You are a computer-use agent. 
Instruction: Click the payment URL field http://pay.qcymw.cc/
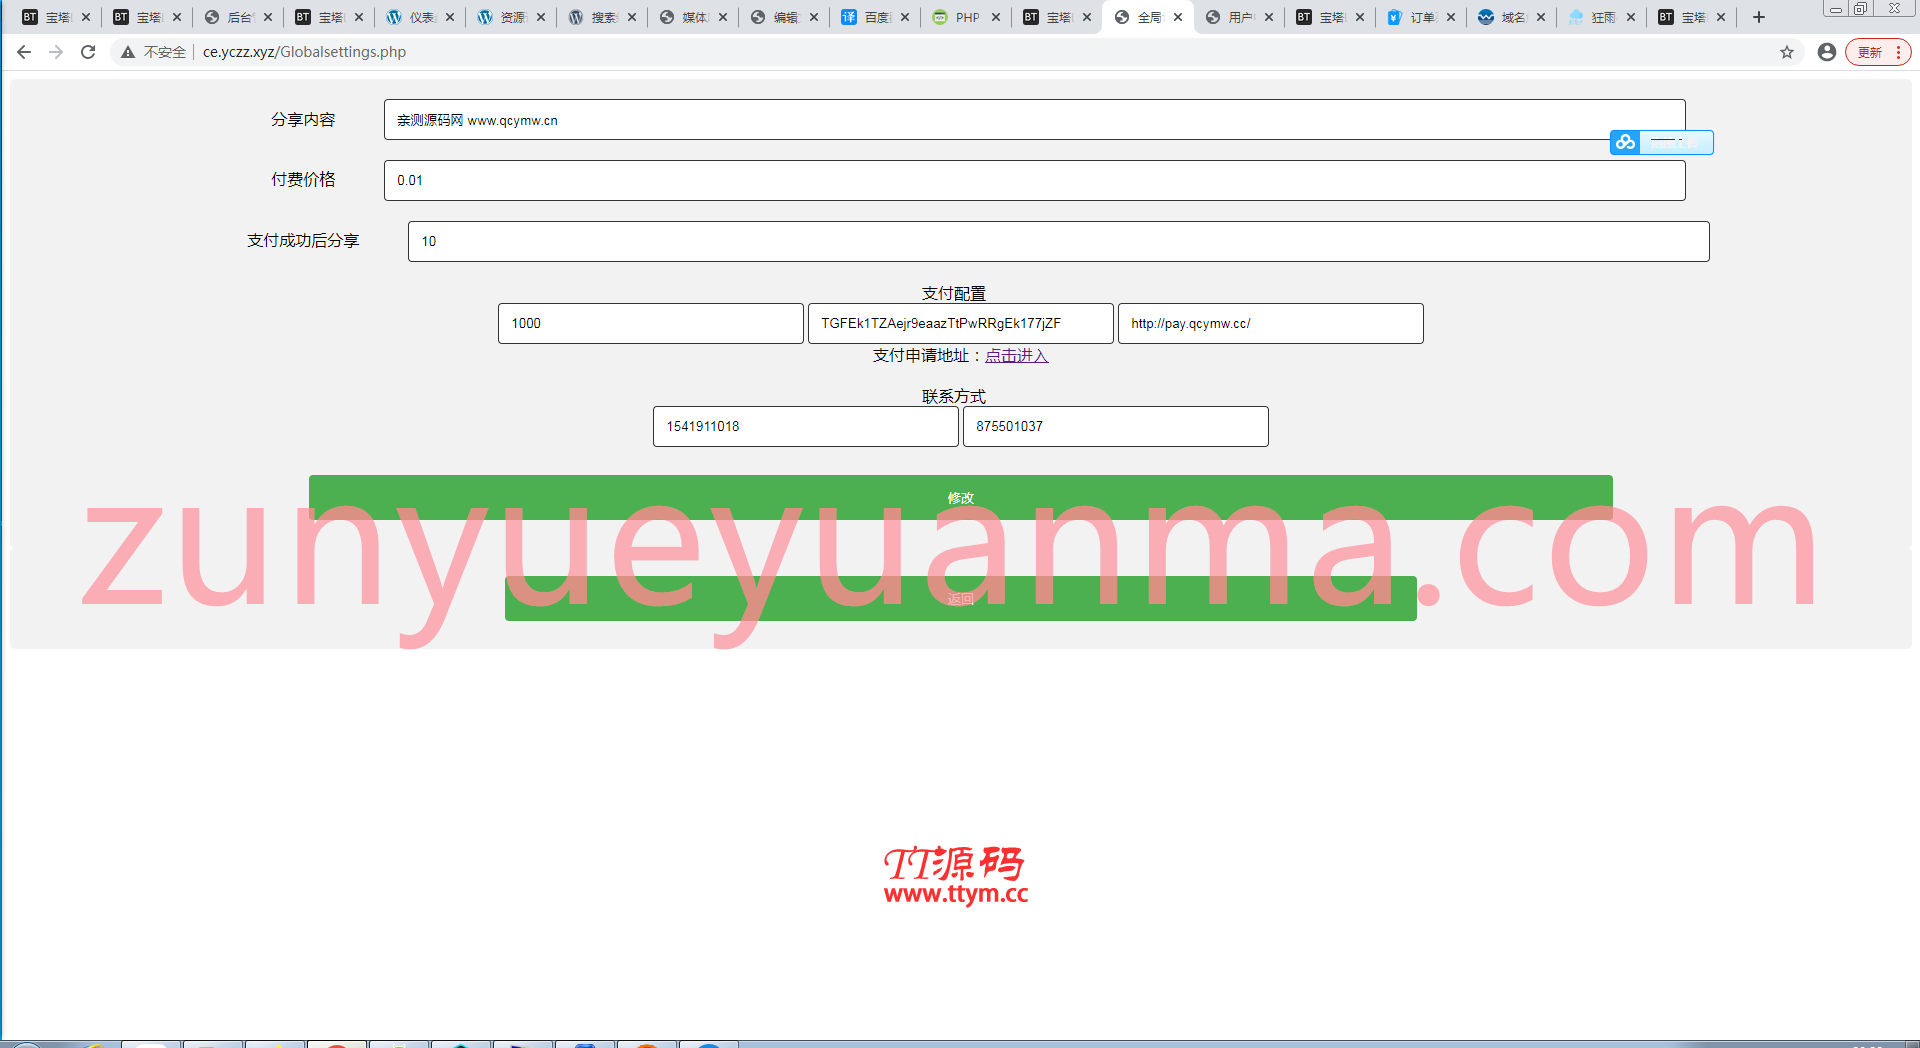pyautogui.click(x=1270, y=323)
